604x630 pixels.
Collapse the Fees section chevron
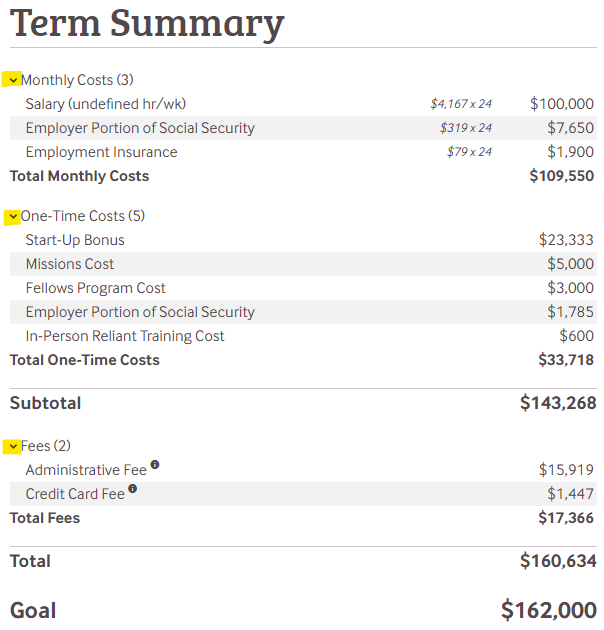coord(14,446)
